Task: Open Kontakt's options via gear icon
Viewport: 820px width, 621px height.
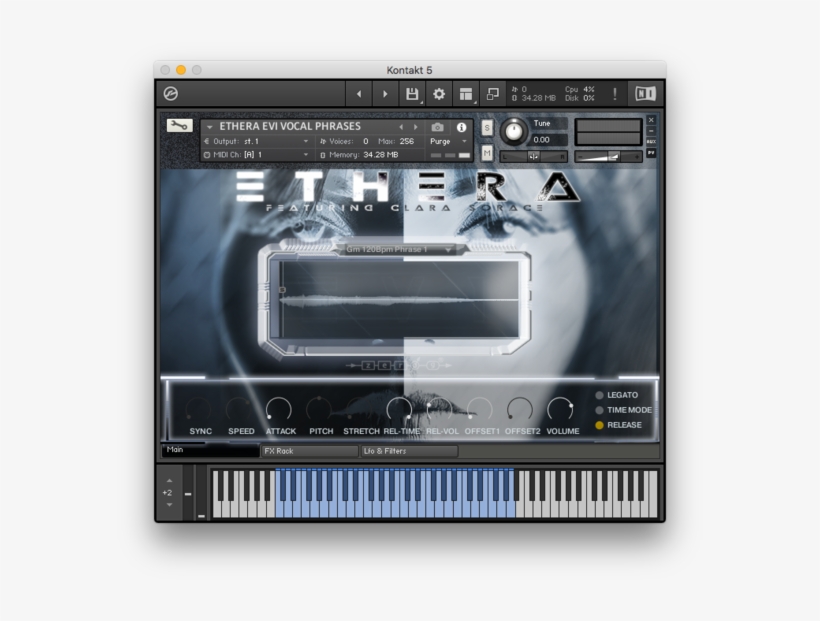Action: (437, 92)
